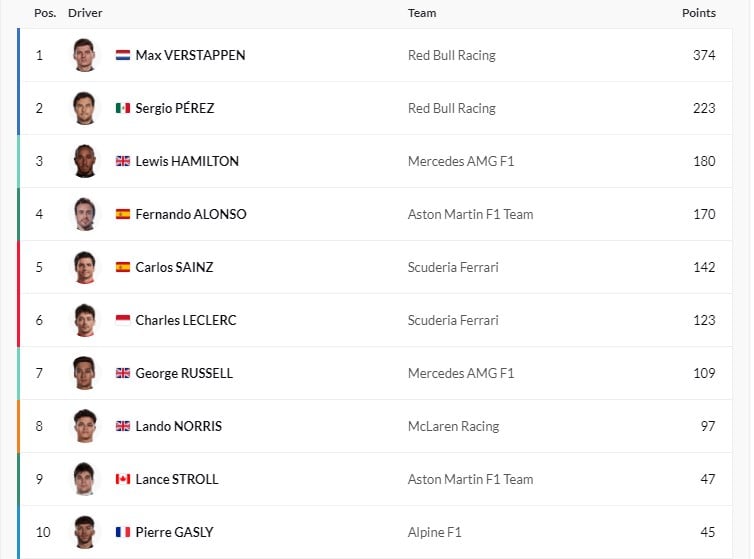Open Pierre Gasly's headshot photo

[85, 532]
